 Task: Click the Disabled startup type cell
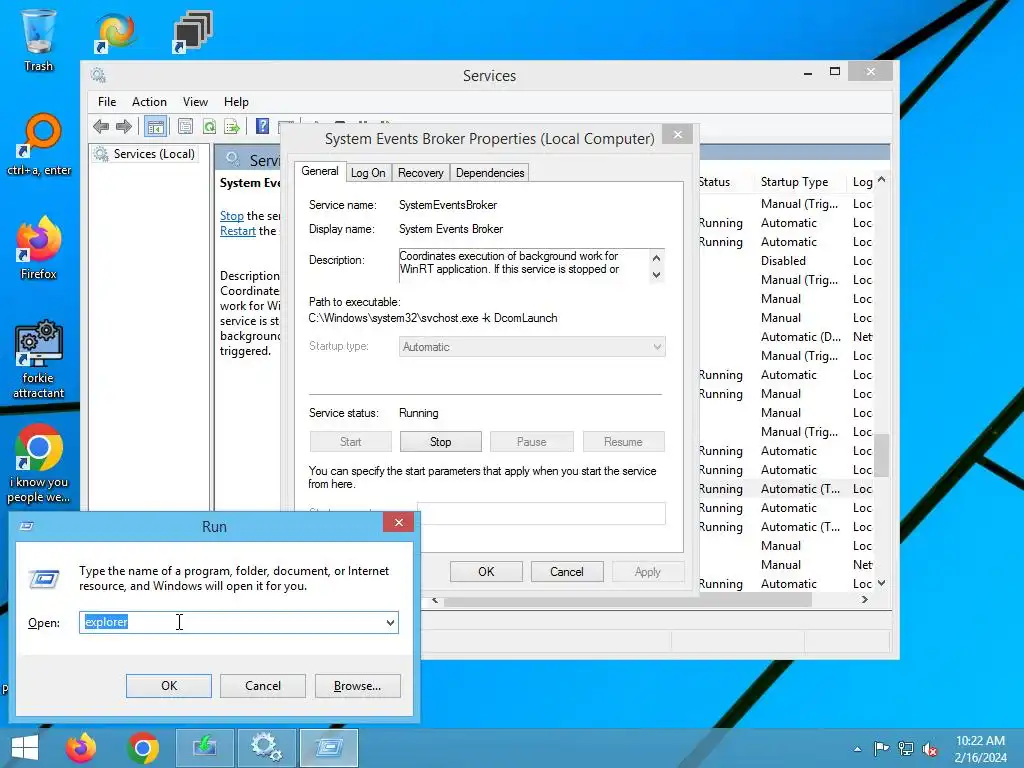[x=783, y=261]
